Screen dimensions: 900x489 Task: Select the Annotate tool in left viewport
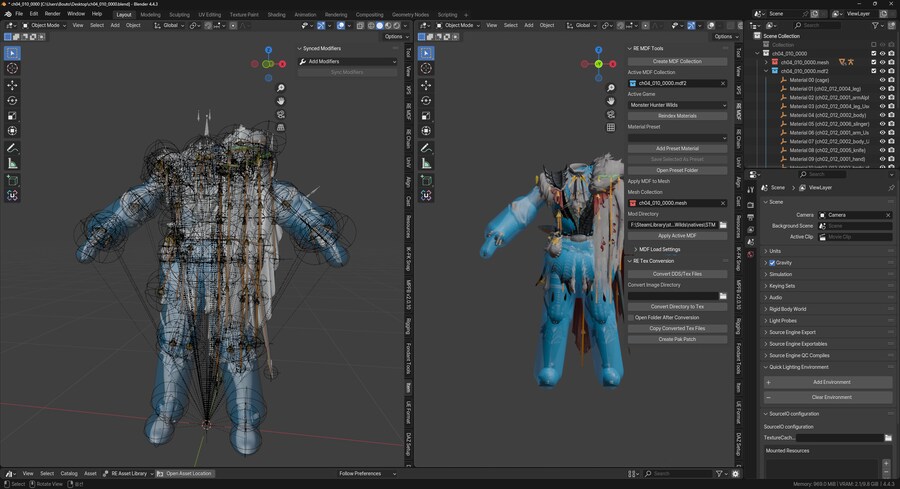[12, 148]
